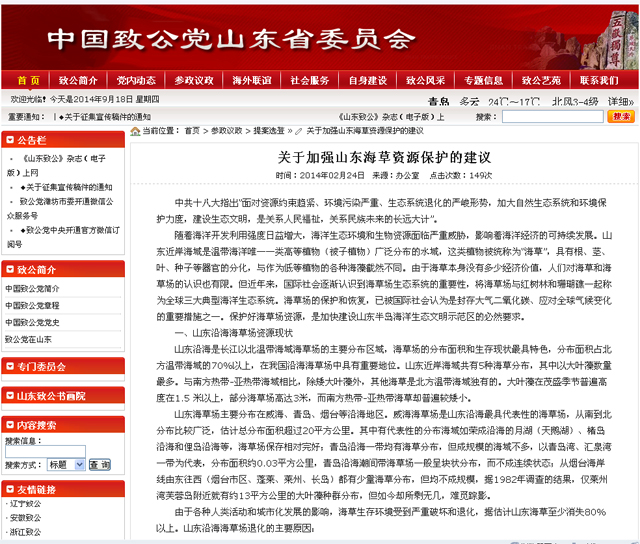Click the 首页 breadcrumb link

coord(192,131)
